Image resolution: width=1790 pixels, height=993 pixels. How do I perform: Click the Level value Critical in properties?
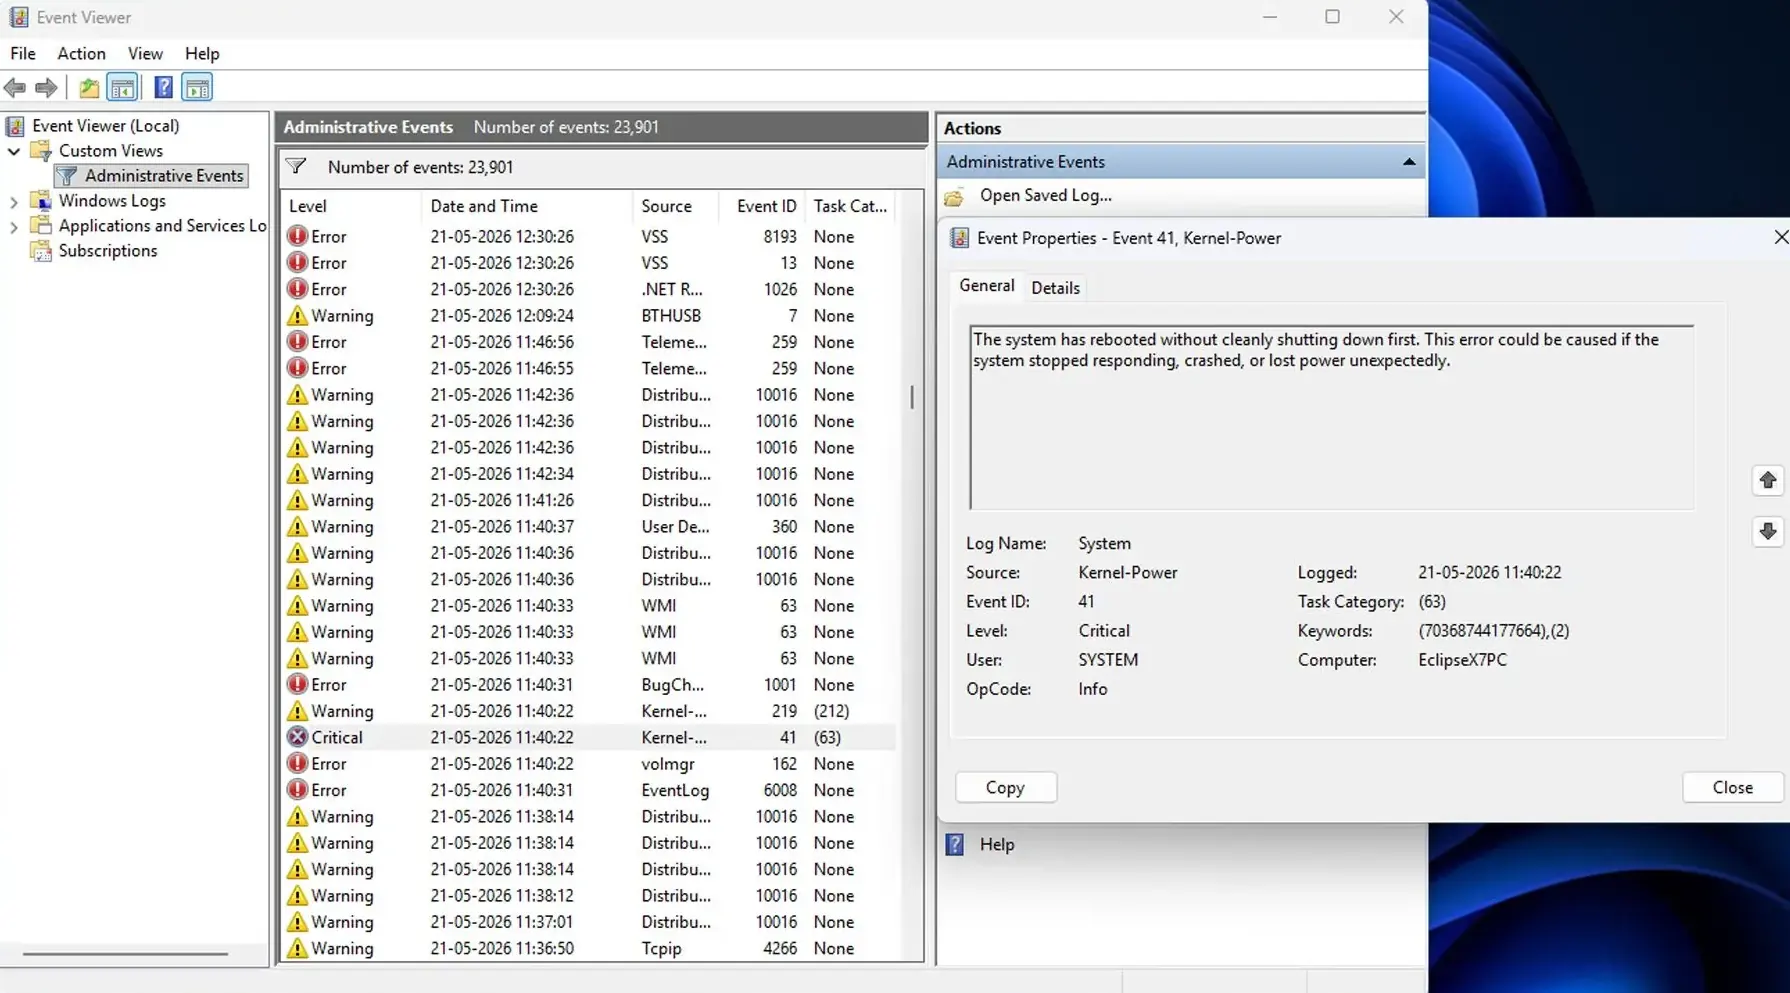1104,631
